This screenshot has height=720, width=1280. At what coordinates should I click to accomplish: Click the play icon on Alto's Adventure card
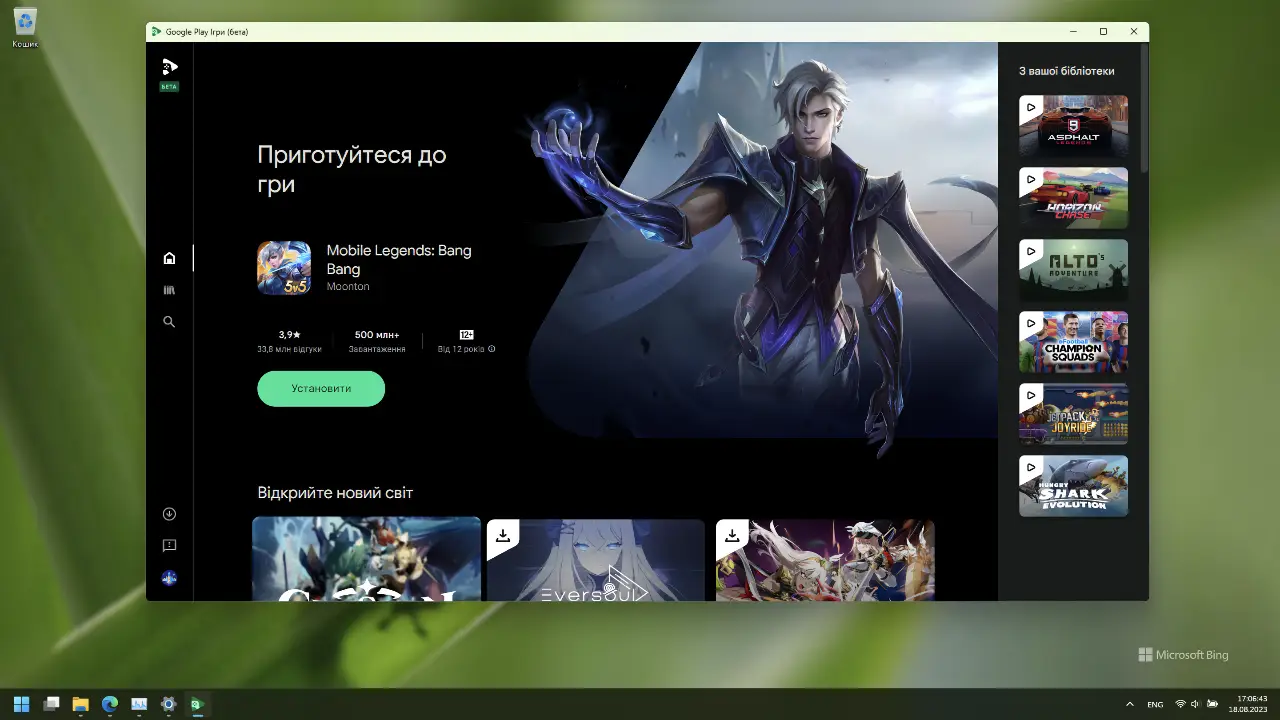[1031, 252]
